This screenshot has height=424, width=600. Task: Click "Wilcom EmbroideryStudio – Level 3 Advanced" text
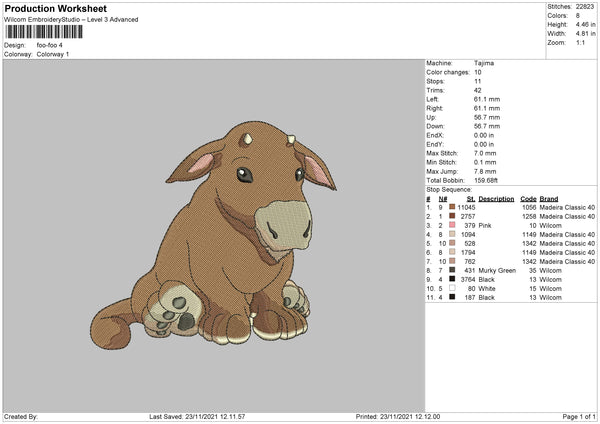(71, 20)
